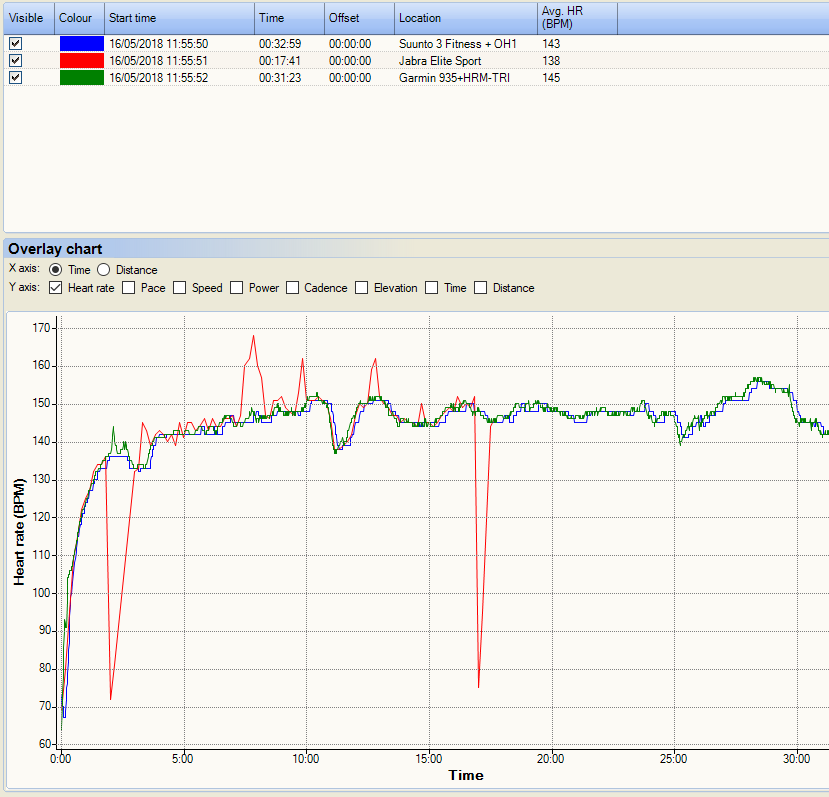Uncheck the Heart rate Y axis checkbox
Screen dimensions: 829x797
click(x=56, y=288)
